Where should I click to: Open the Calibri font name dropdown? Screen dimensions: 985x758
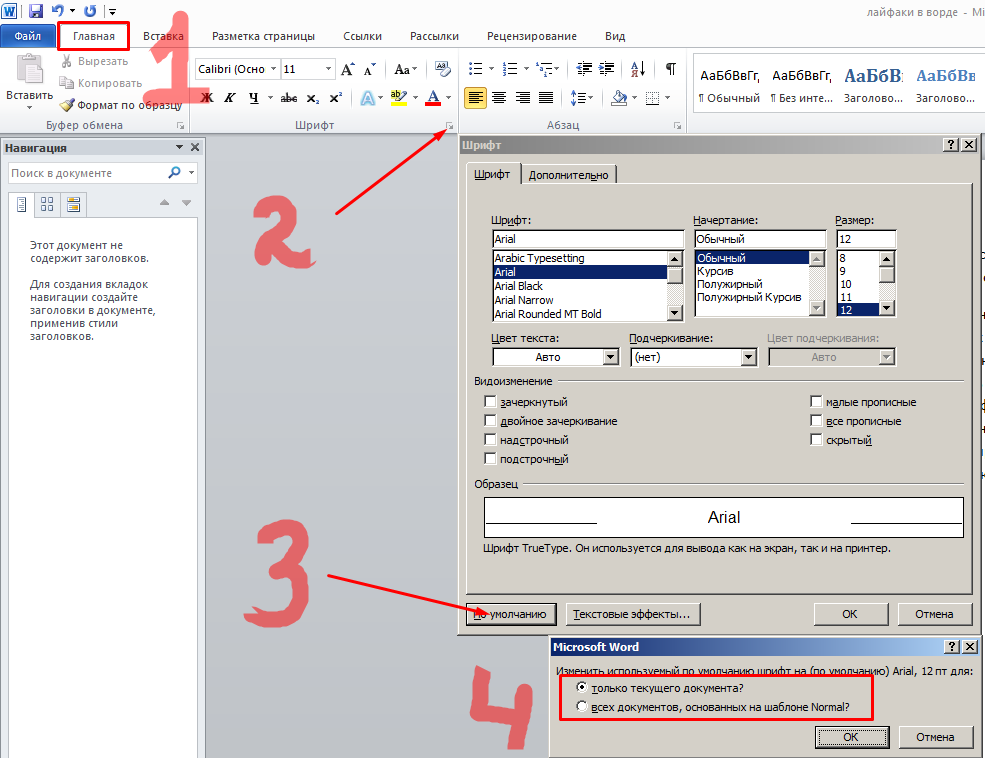[273, 69]
